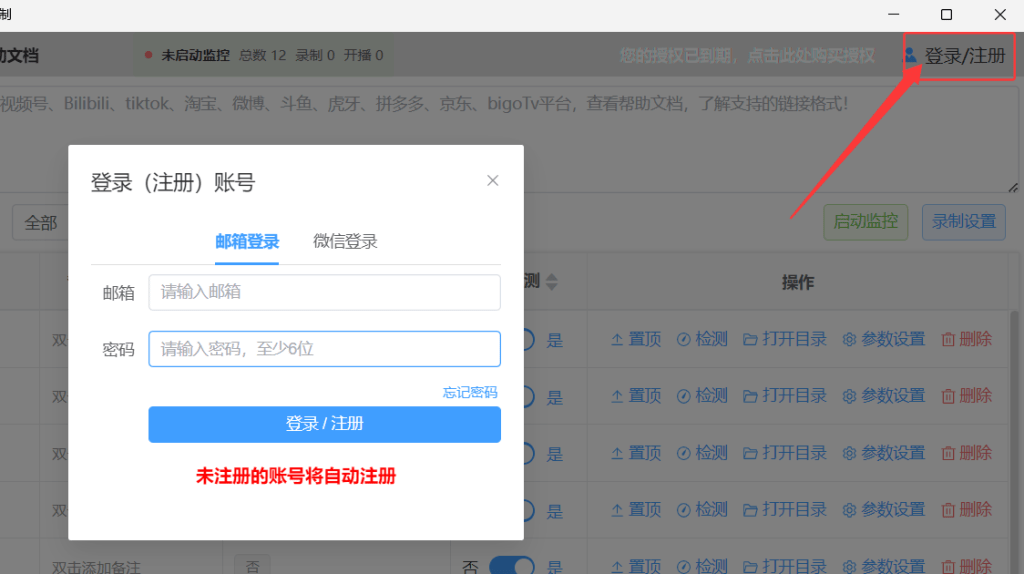The width and height of the screenshot is (1024, 574).
Task: Open 参数设置 for the fourth row
Action: click(884, 510)
